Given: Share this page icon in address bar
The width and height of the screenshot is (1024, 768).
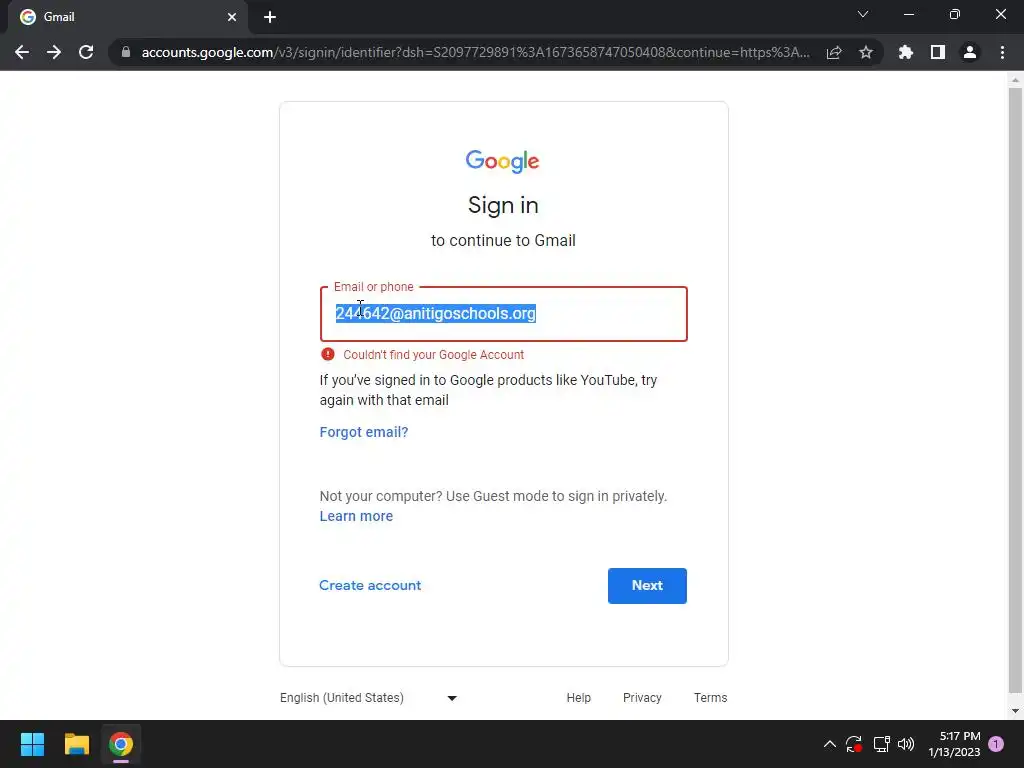Looking at the screenshot, I should (834, 52).
